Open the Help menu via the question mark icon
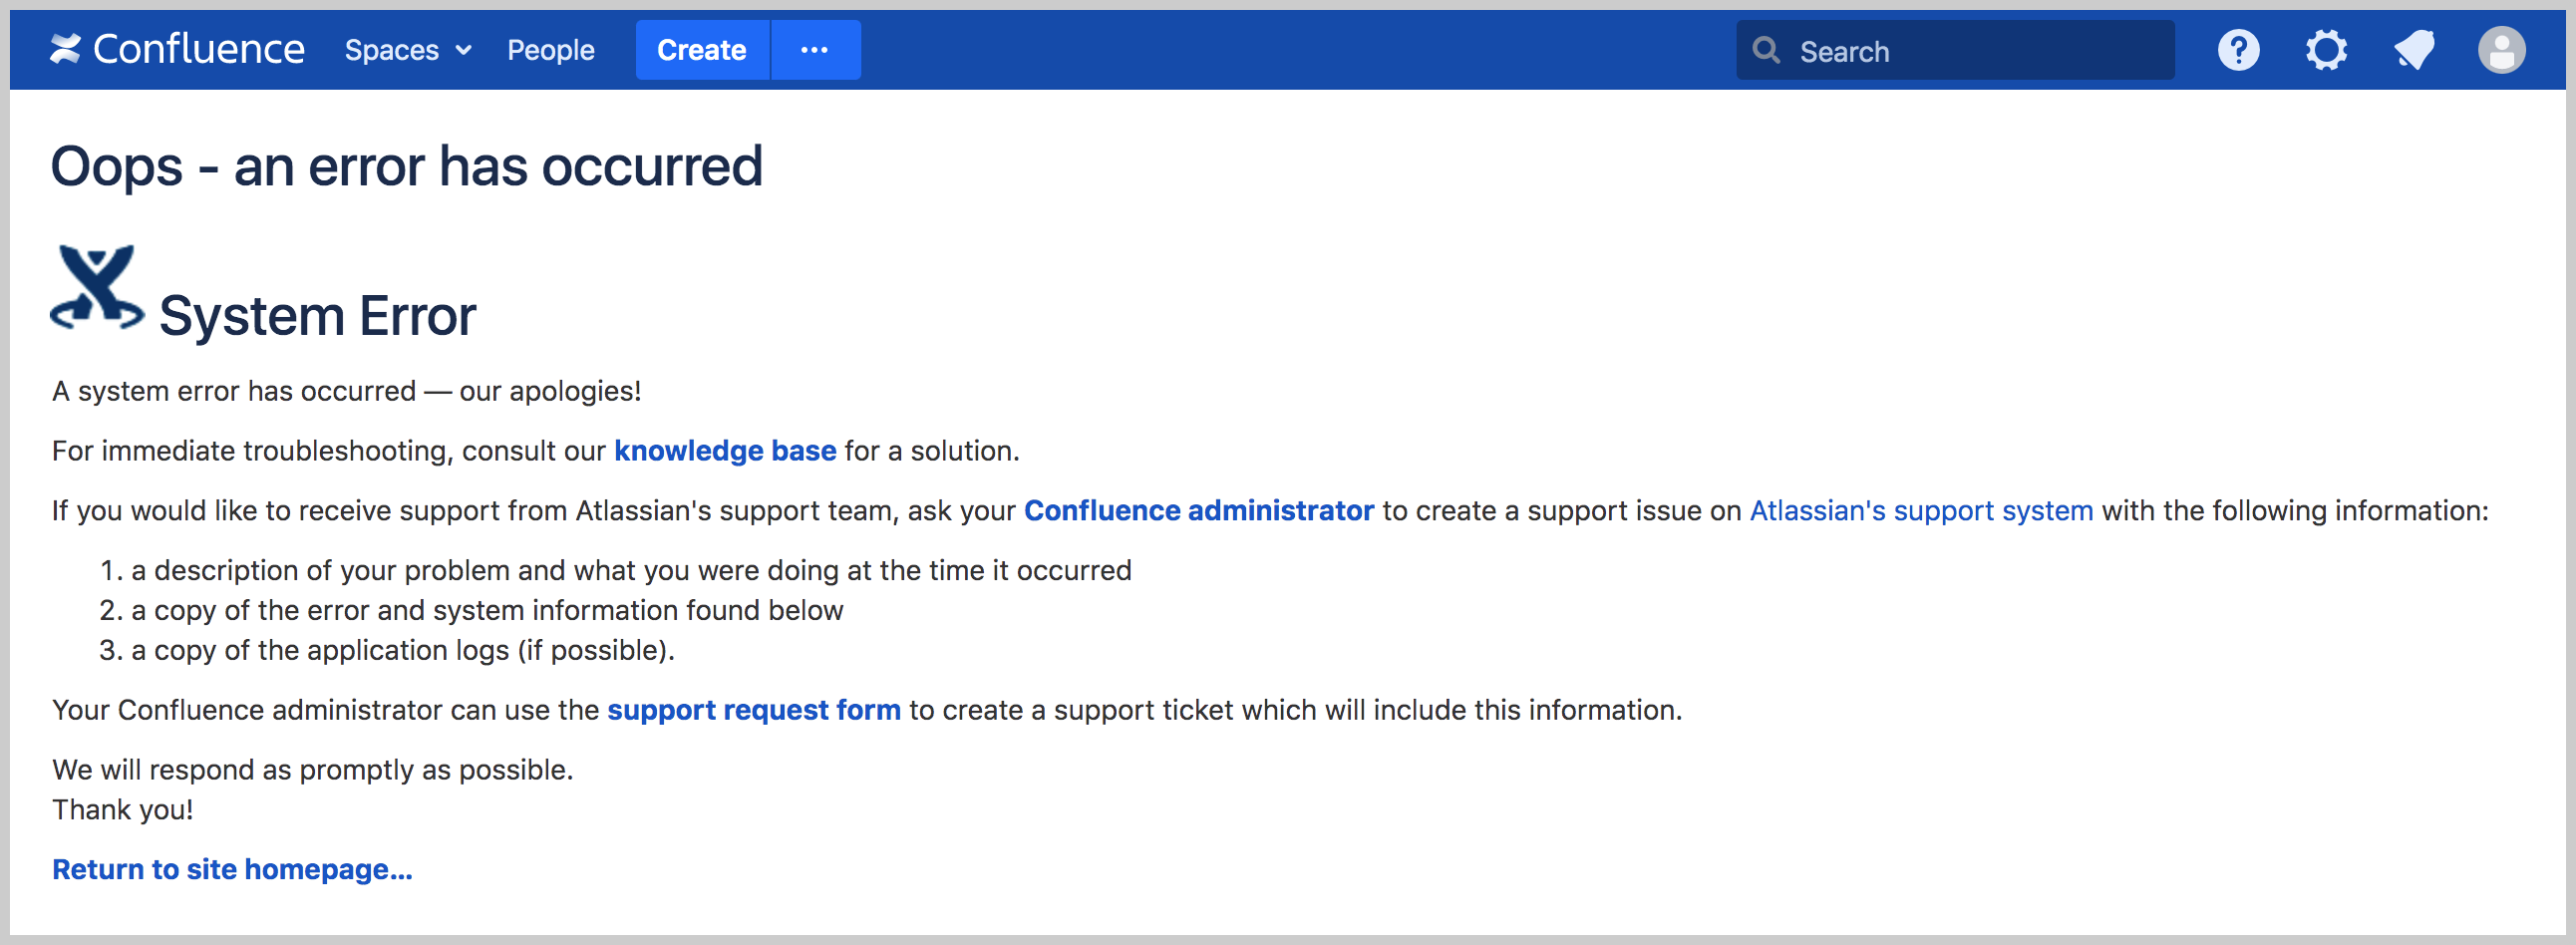The height and width of the screenshot is (945, 2576). tap(2239, 49)
